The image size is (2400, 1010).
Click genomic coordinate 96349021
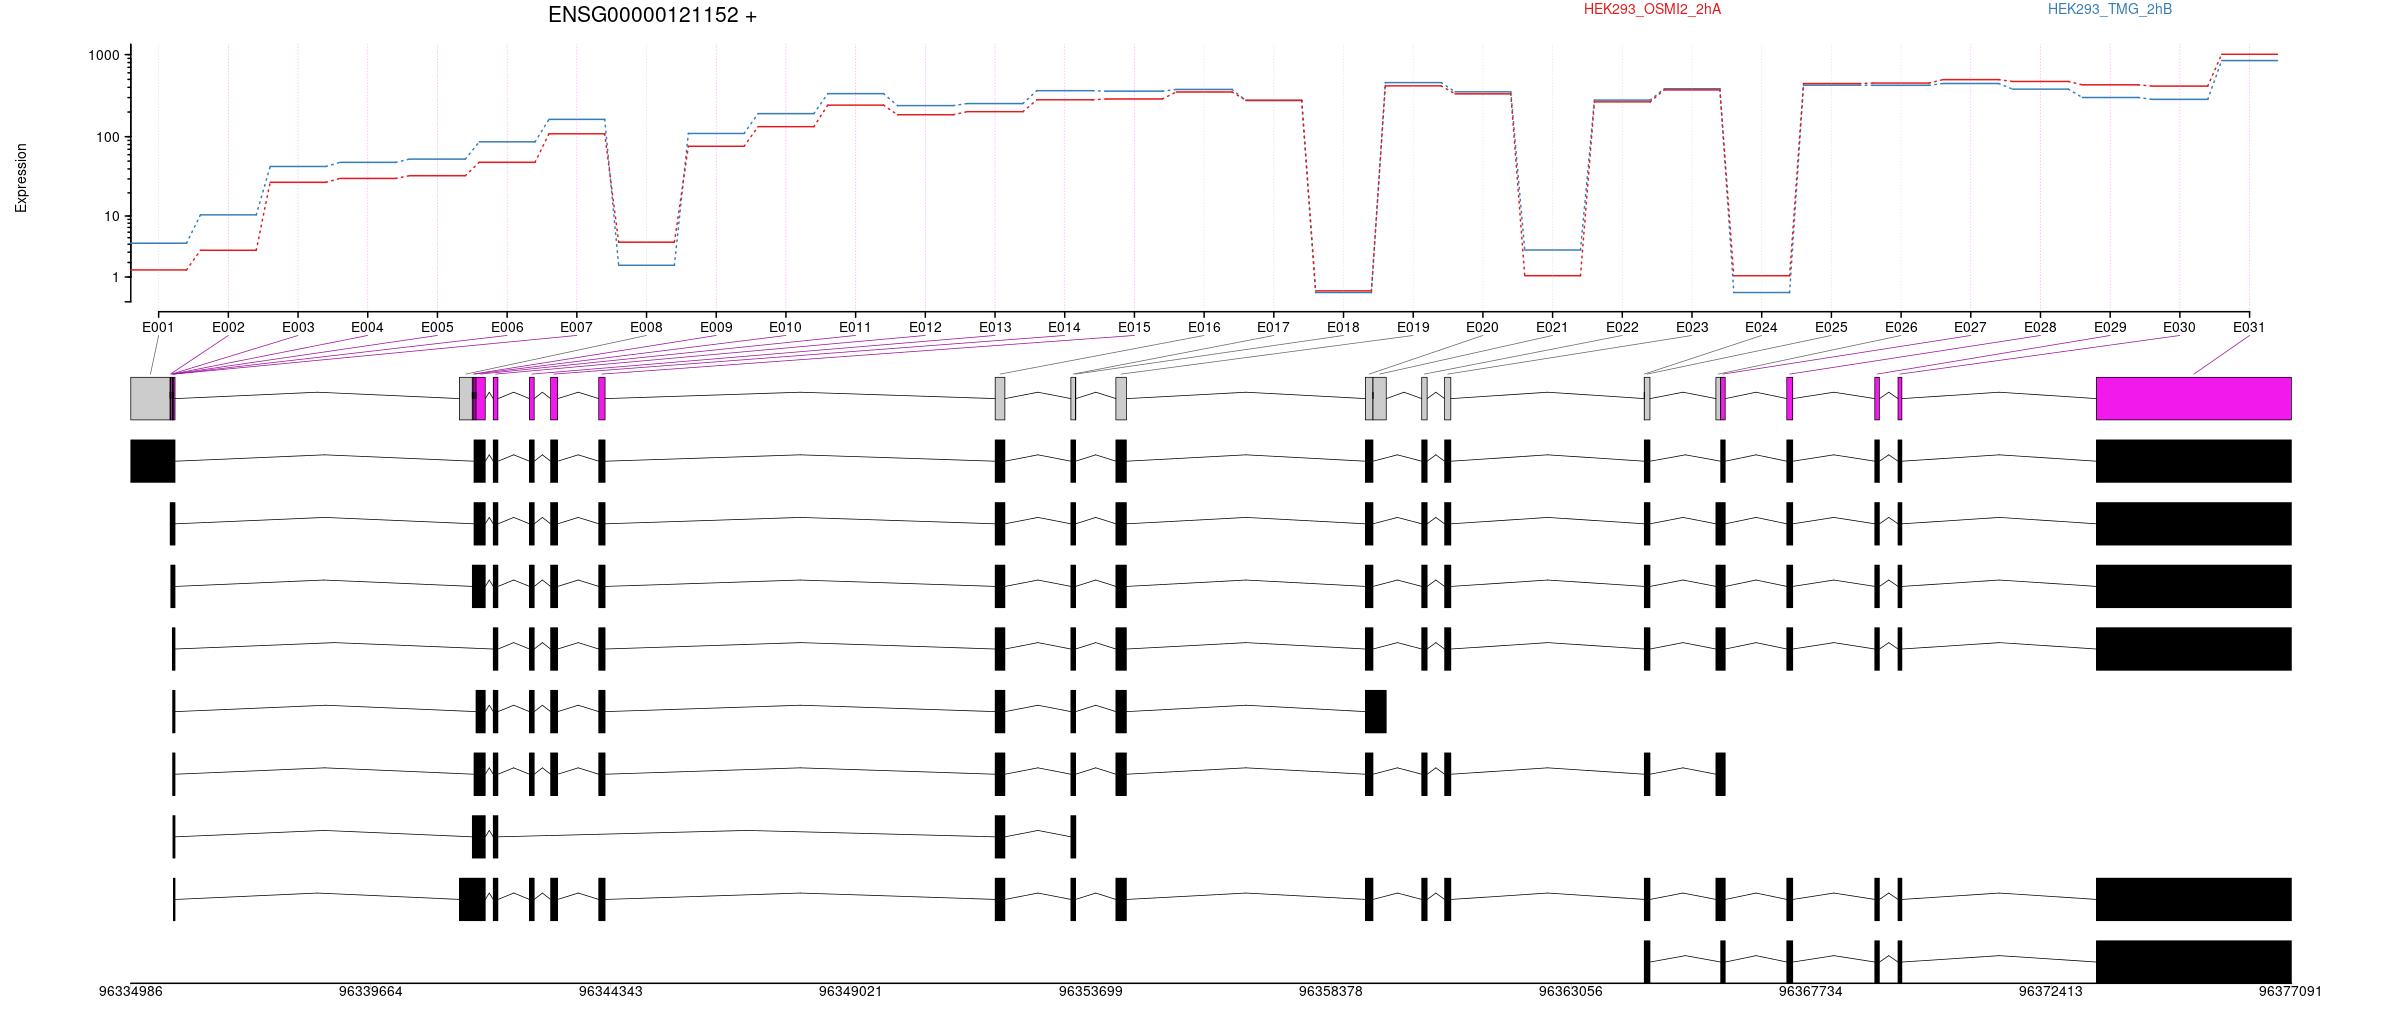pos(851,992)
